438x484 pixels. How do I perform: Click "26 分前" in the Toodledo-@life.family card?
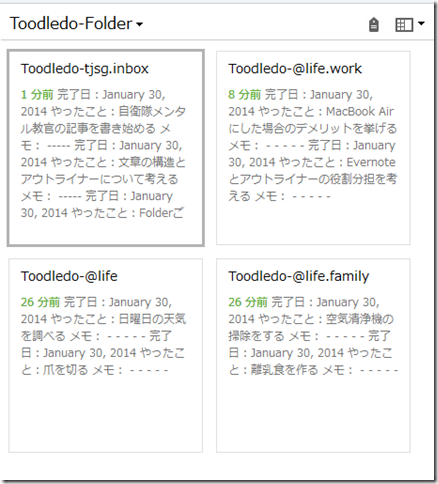coord(248,302)
